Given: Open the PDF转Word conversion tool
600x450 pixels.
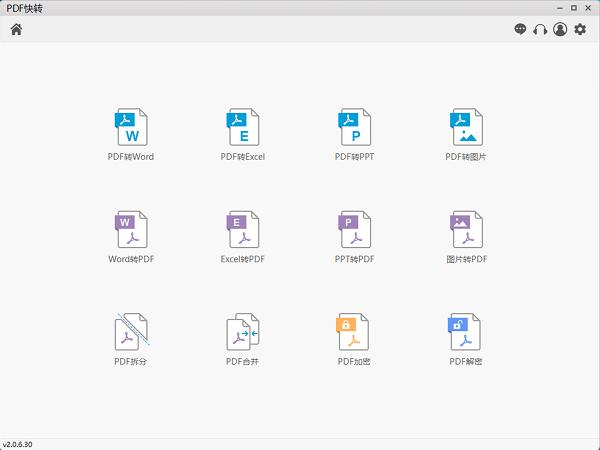Looking at the screenshot, I should [x=131, y=128].
